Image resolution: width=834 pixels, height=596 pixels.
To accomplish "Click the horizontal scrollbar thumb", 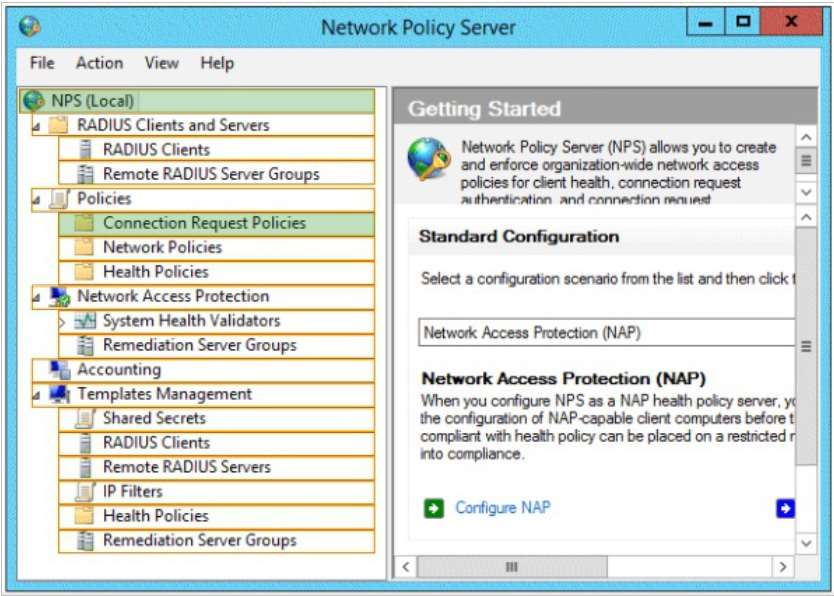I will [512, 567].
